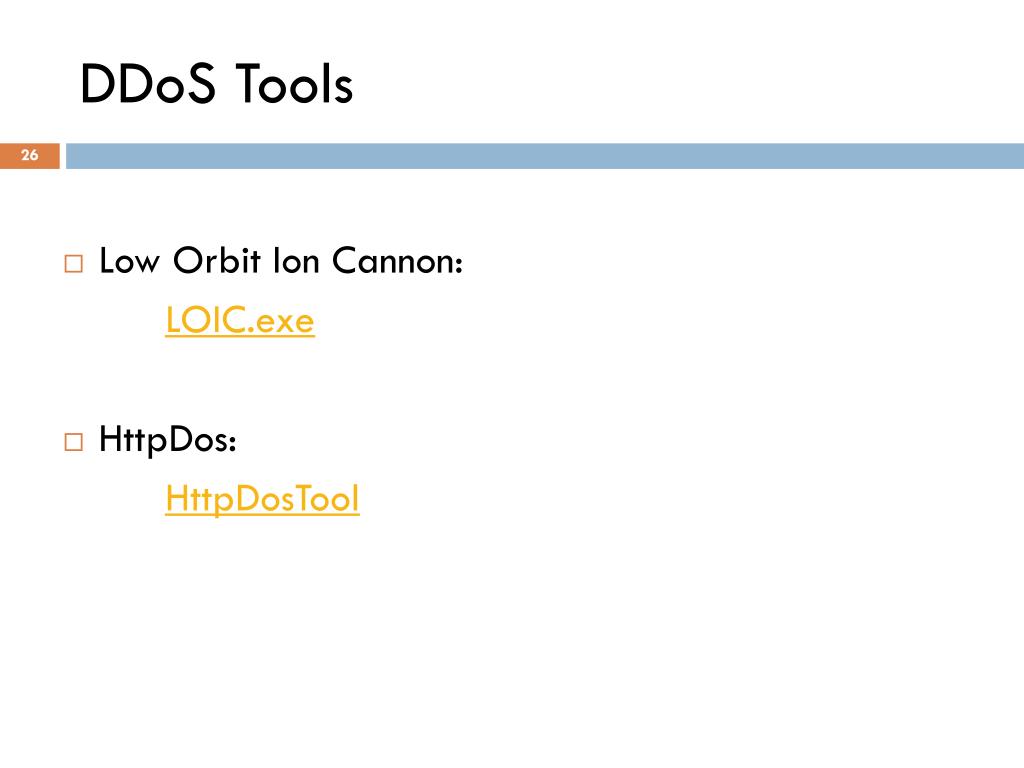Click the square bullet beside HttpDos

[x=74, y=442]
